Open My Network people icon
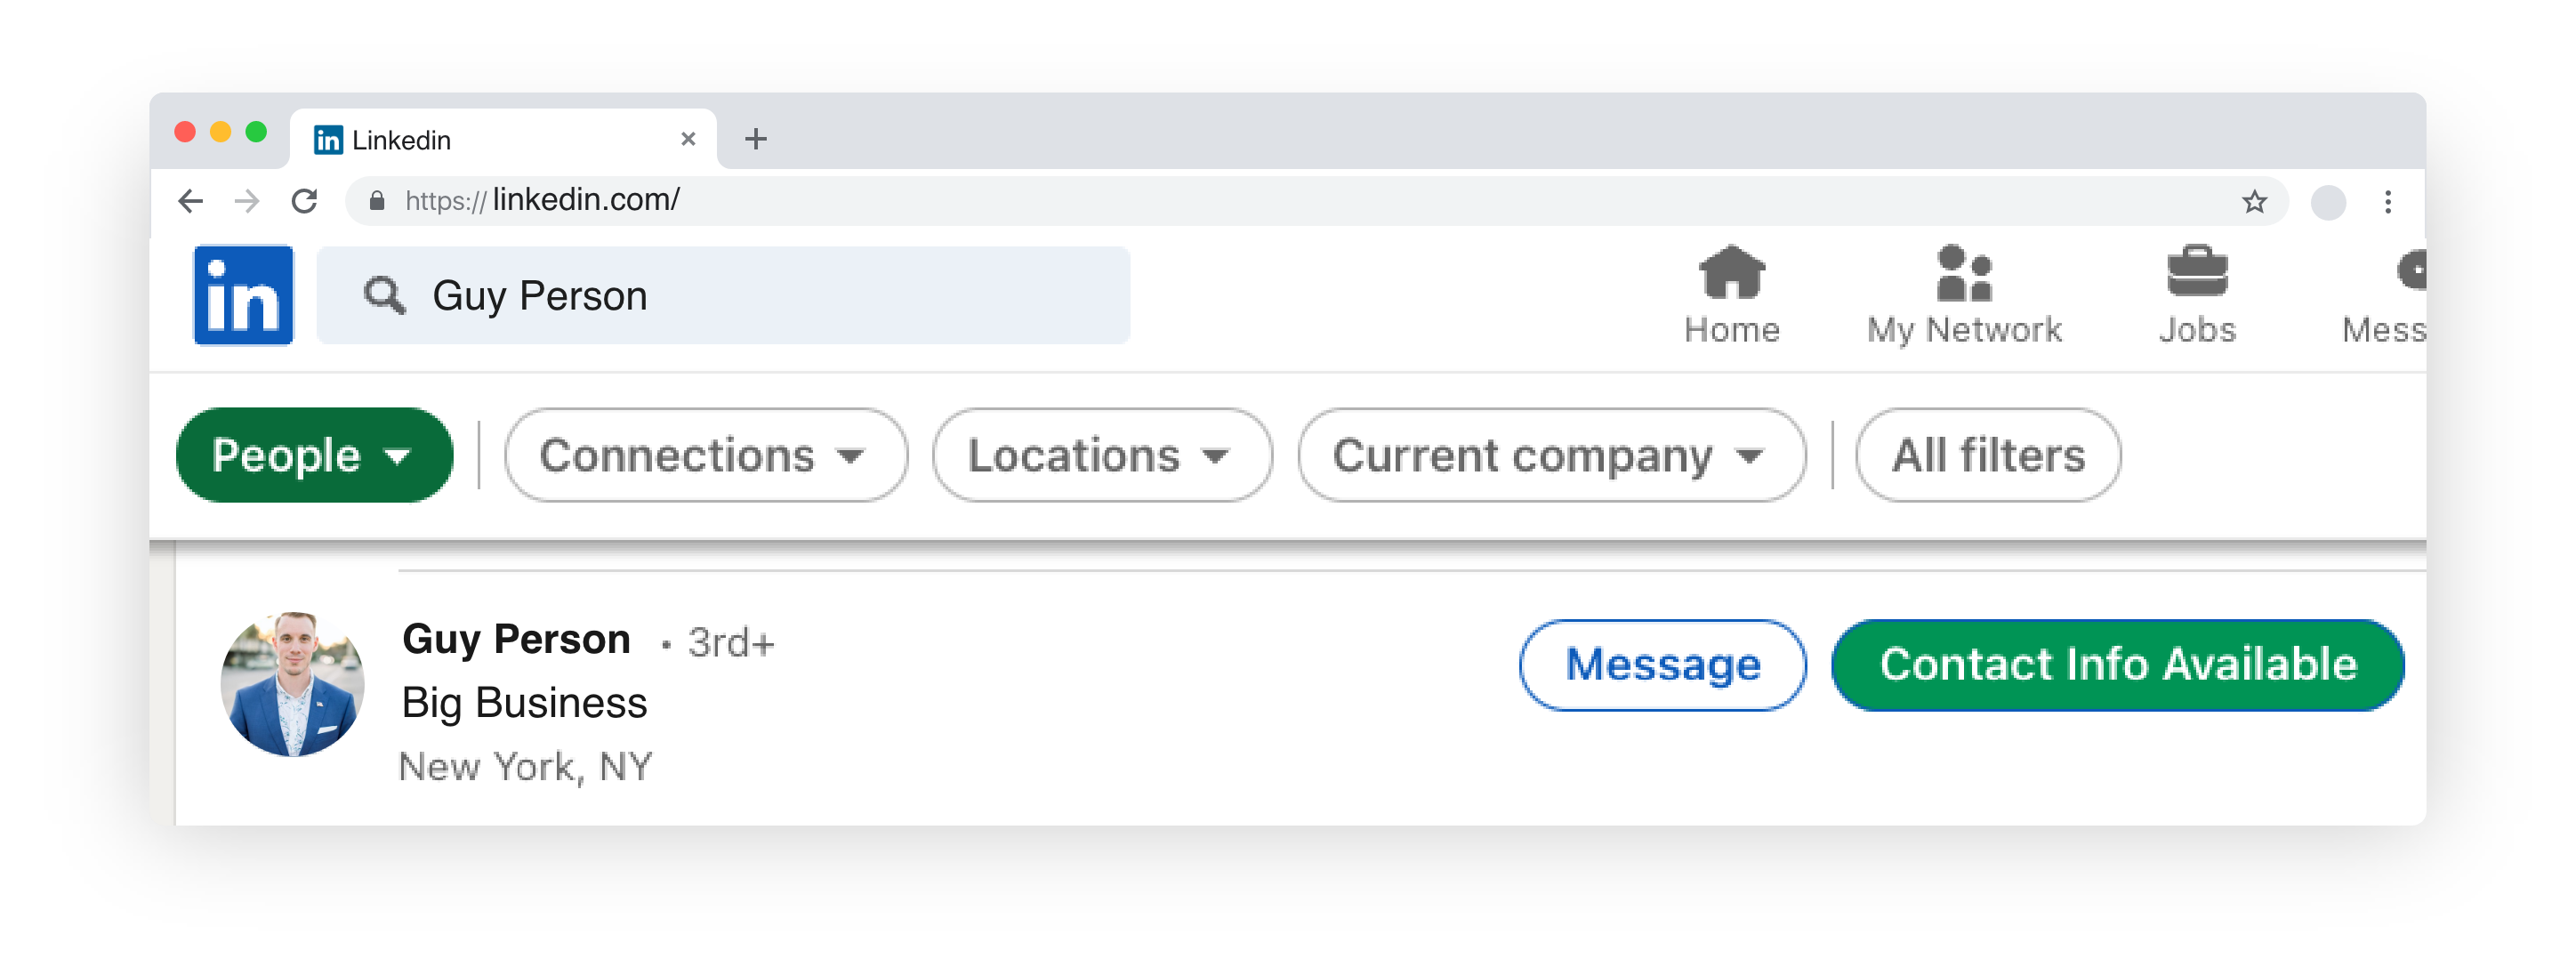This screenshot has height=975, width=2576. [x=1964, y=273]
